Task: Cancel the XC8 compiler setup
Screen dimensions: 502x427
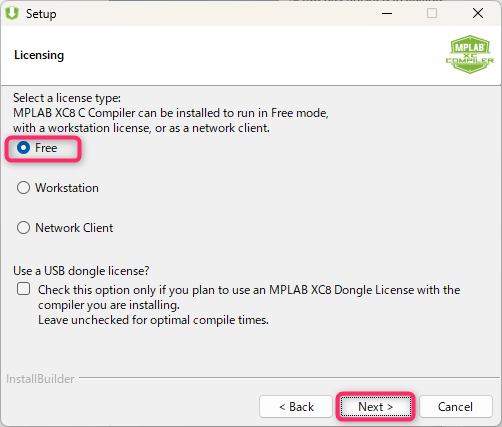Action: click(456, 407)
